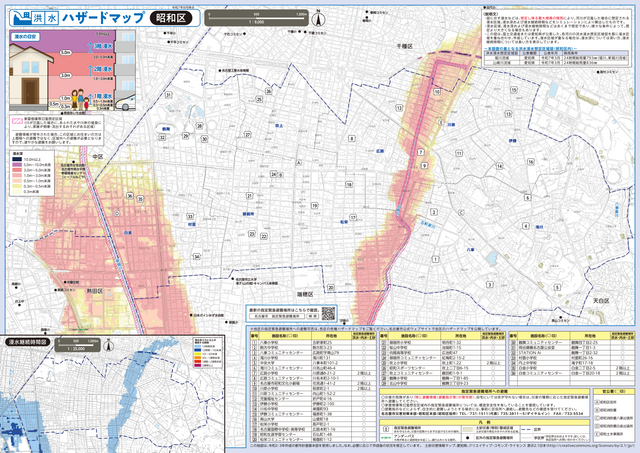This screenshot has width=640, height=453.
Task: Click shelter marker number 4
Action: point(526,226)
